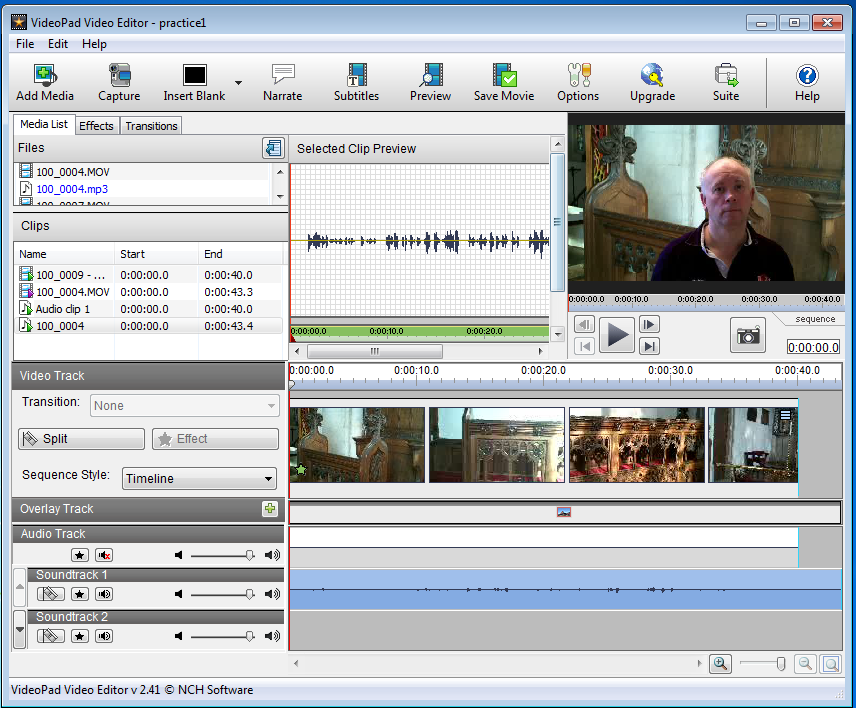The image size is (856, 708).
Task: Open the Transition dropdown
Action: [185, 406]
